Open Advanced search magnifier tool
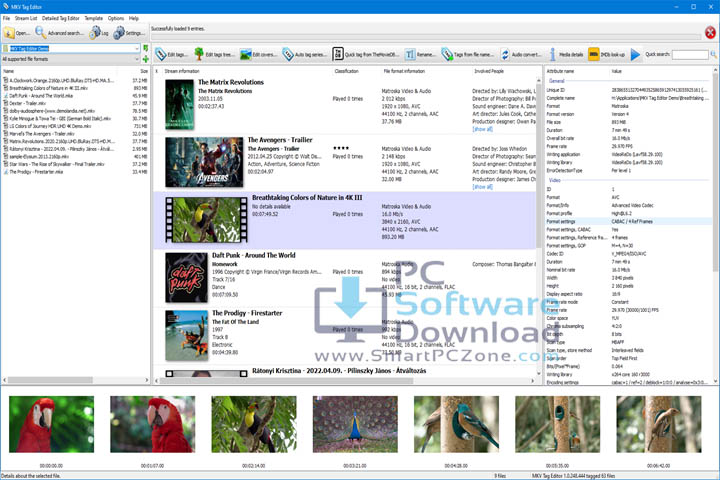720x480 pixels. tap(40, 33)
